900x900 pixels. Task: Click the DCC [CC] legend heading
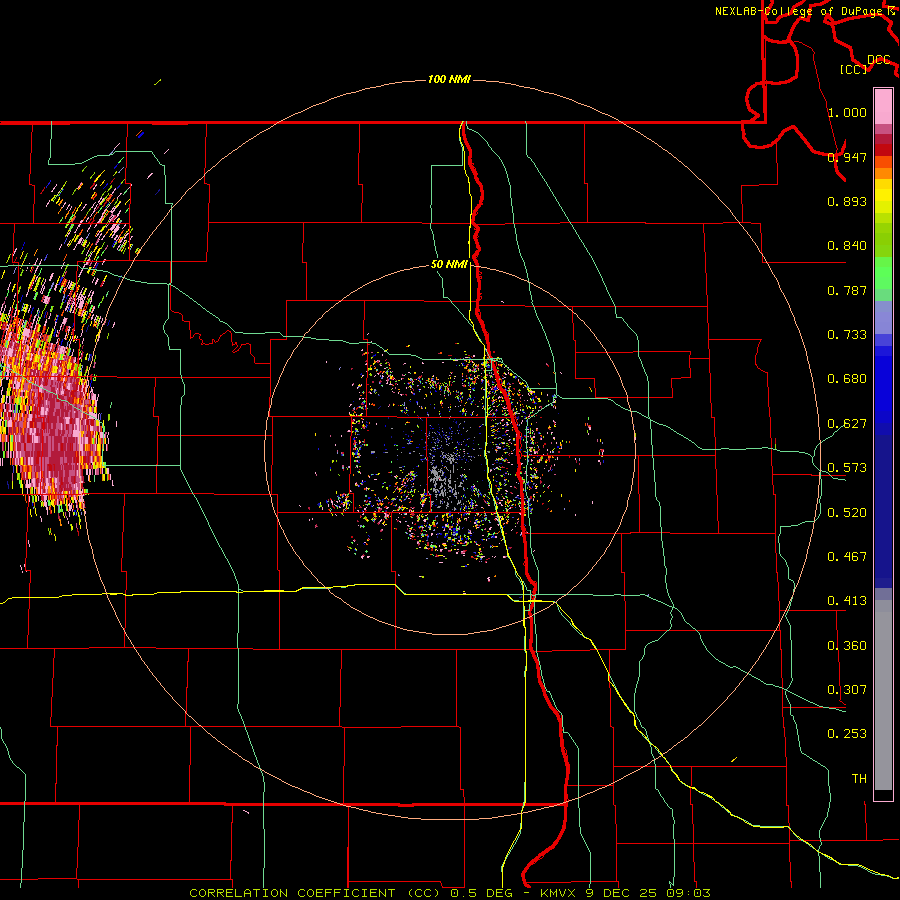pos(865,64)
